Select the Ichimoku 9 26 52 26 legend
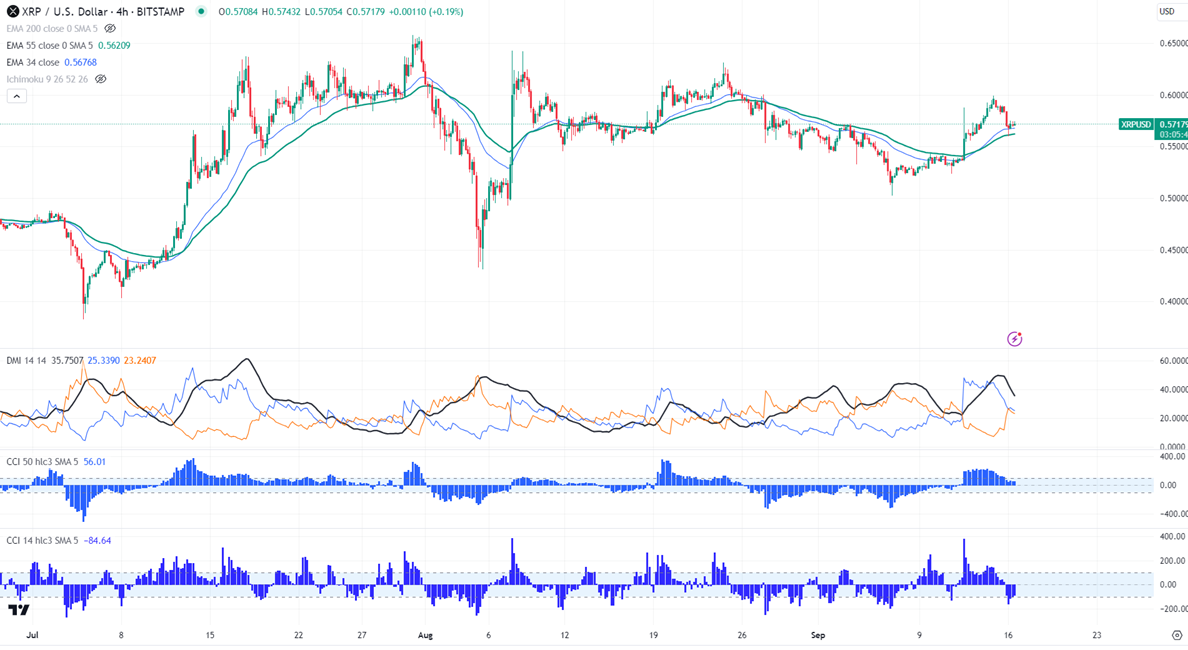This screenshot has height=650, width=1188. (47, 79)
